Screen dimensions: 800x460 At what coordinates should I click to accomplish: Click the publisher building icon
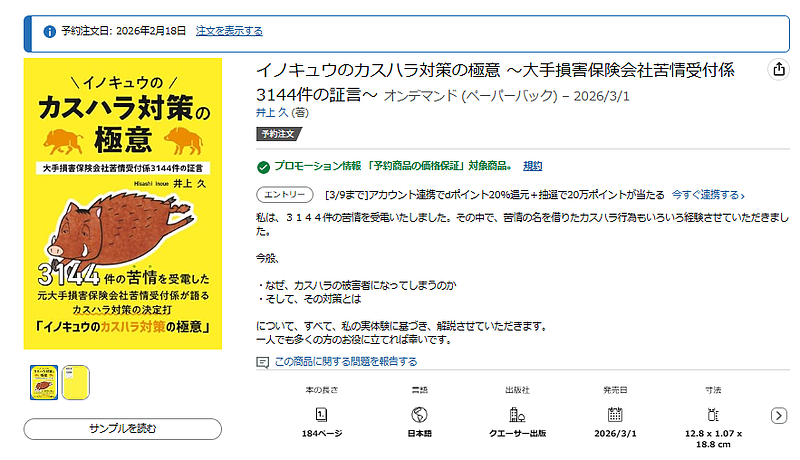tap(517, 415)
